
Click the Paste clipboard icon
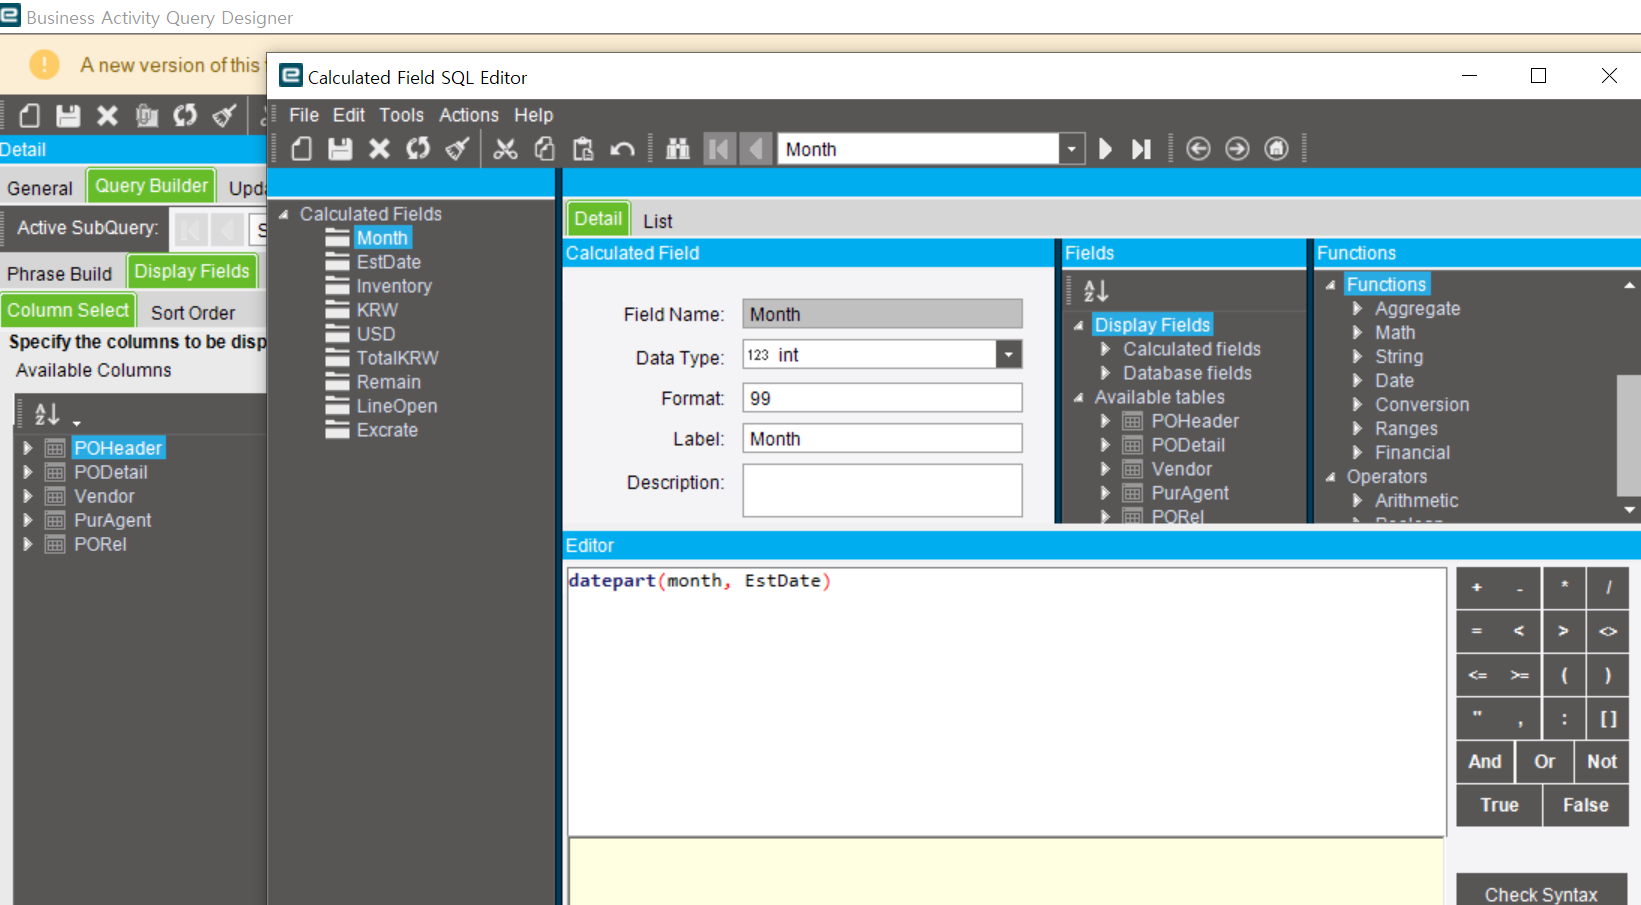(x=583, y=149)
